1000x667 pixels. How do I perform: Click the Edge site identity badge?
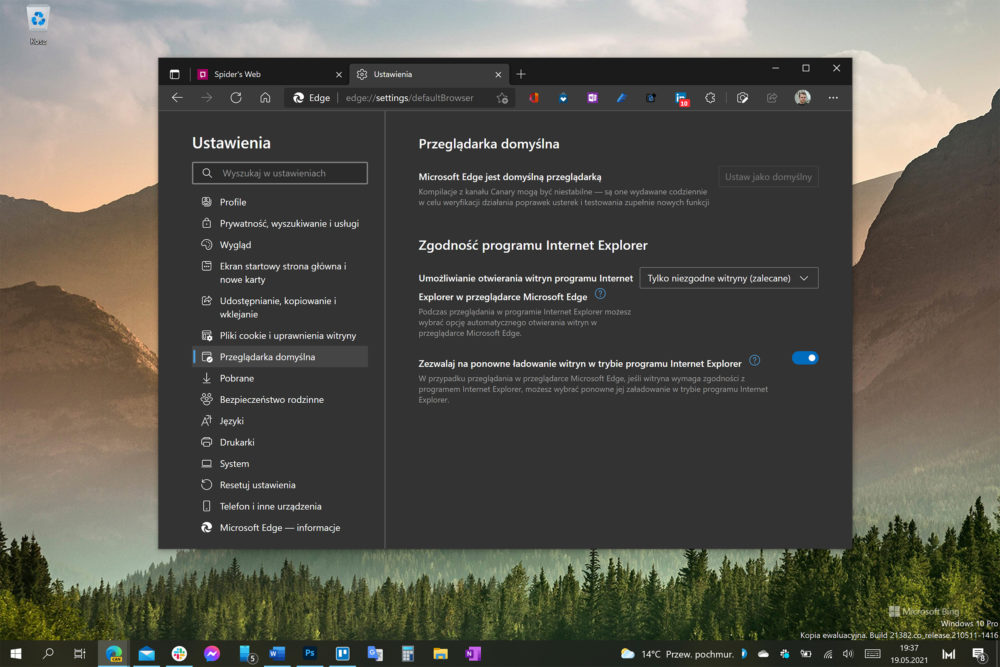(311, 98)
